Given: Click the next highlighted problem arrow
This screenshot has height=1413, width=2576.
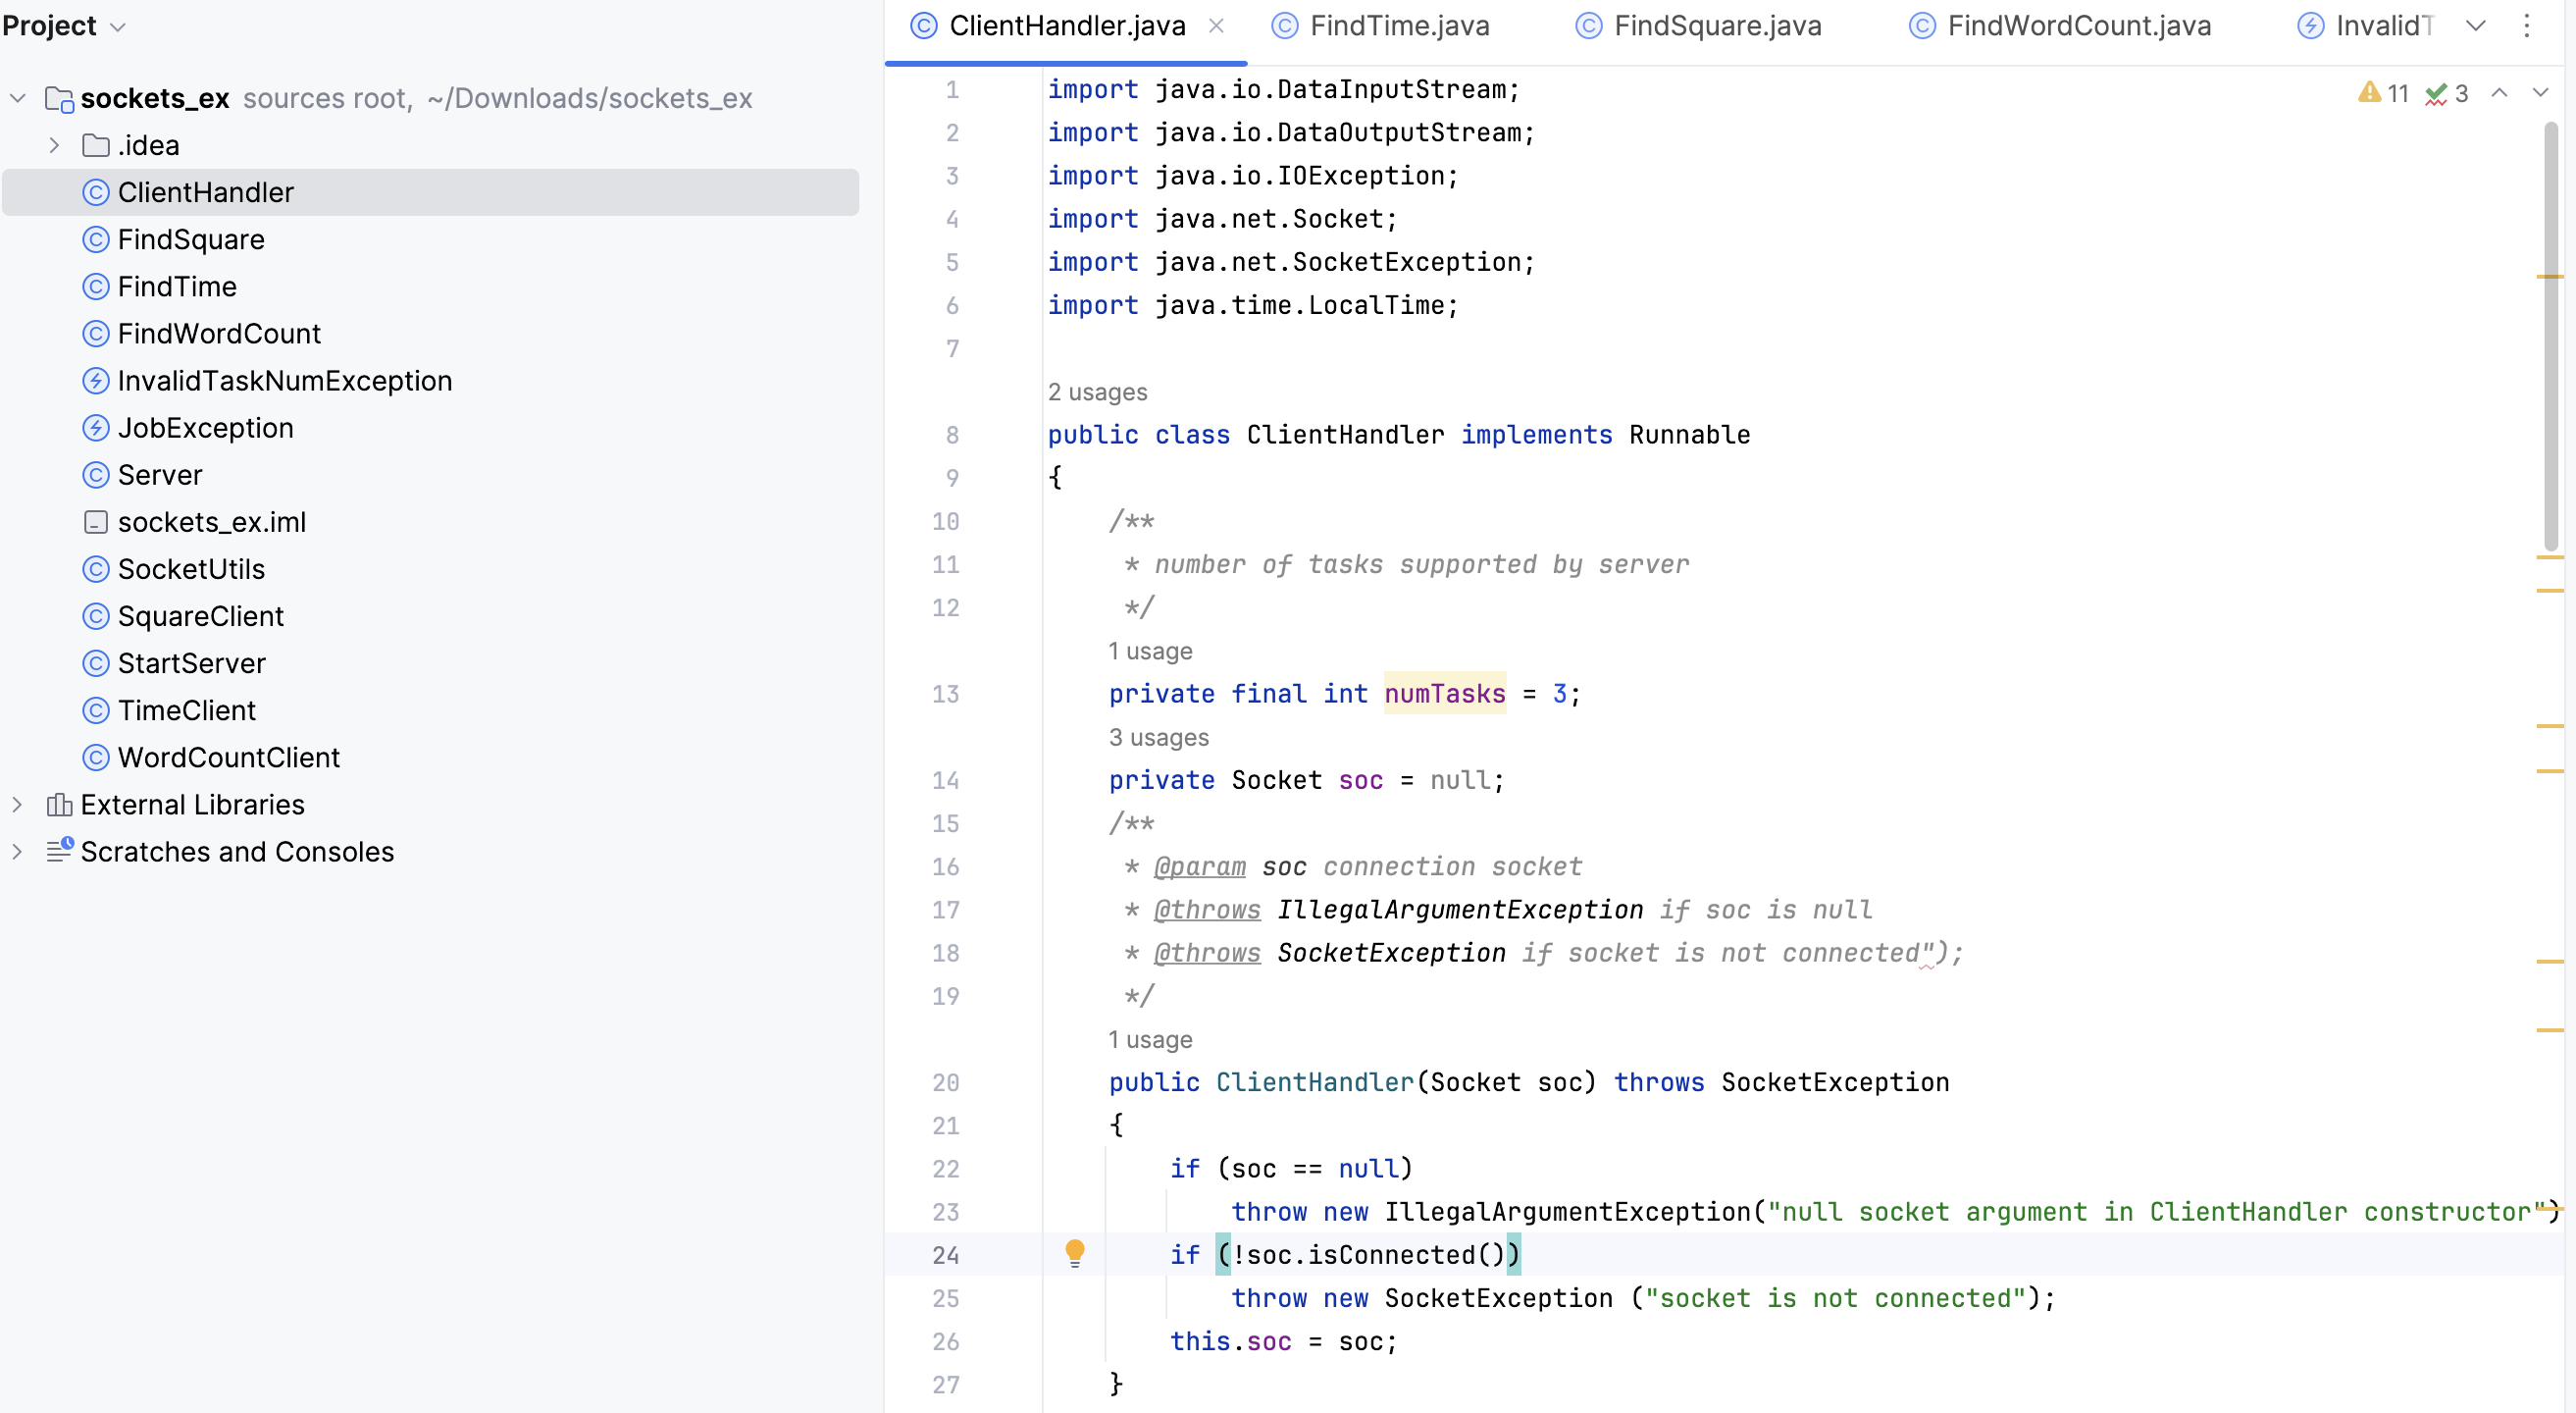Looking at the screenshot, I should (2543, 93).
